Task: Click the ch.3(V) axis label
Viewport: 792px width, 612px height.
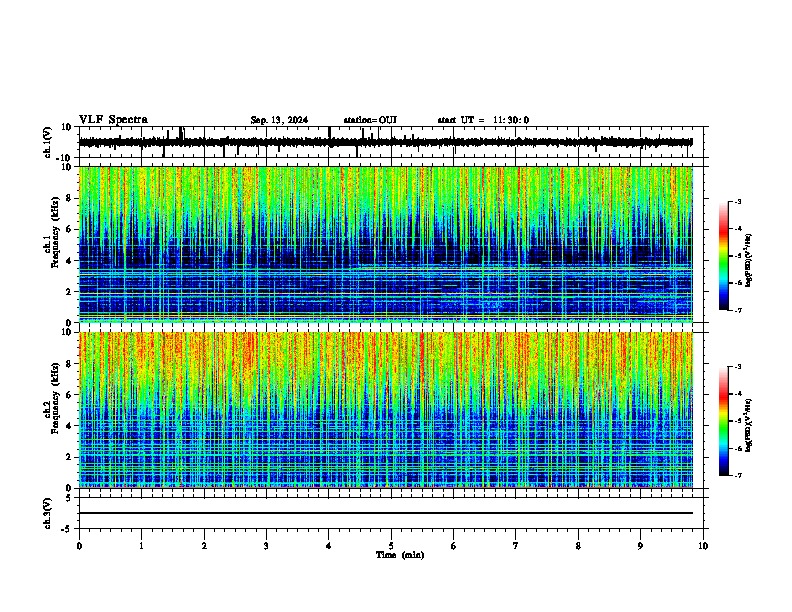Action: 48,513
